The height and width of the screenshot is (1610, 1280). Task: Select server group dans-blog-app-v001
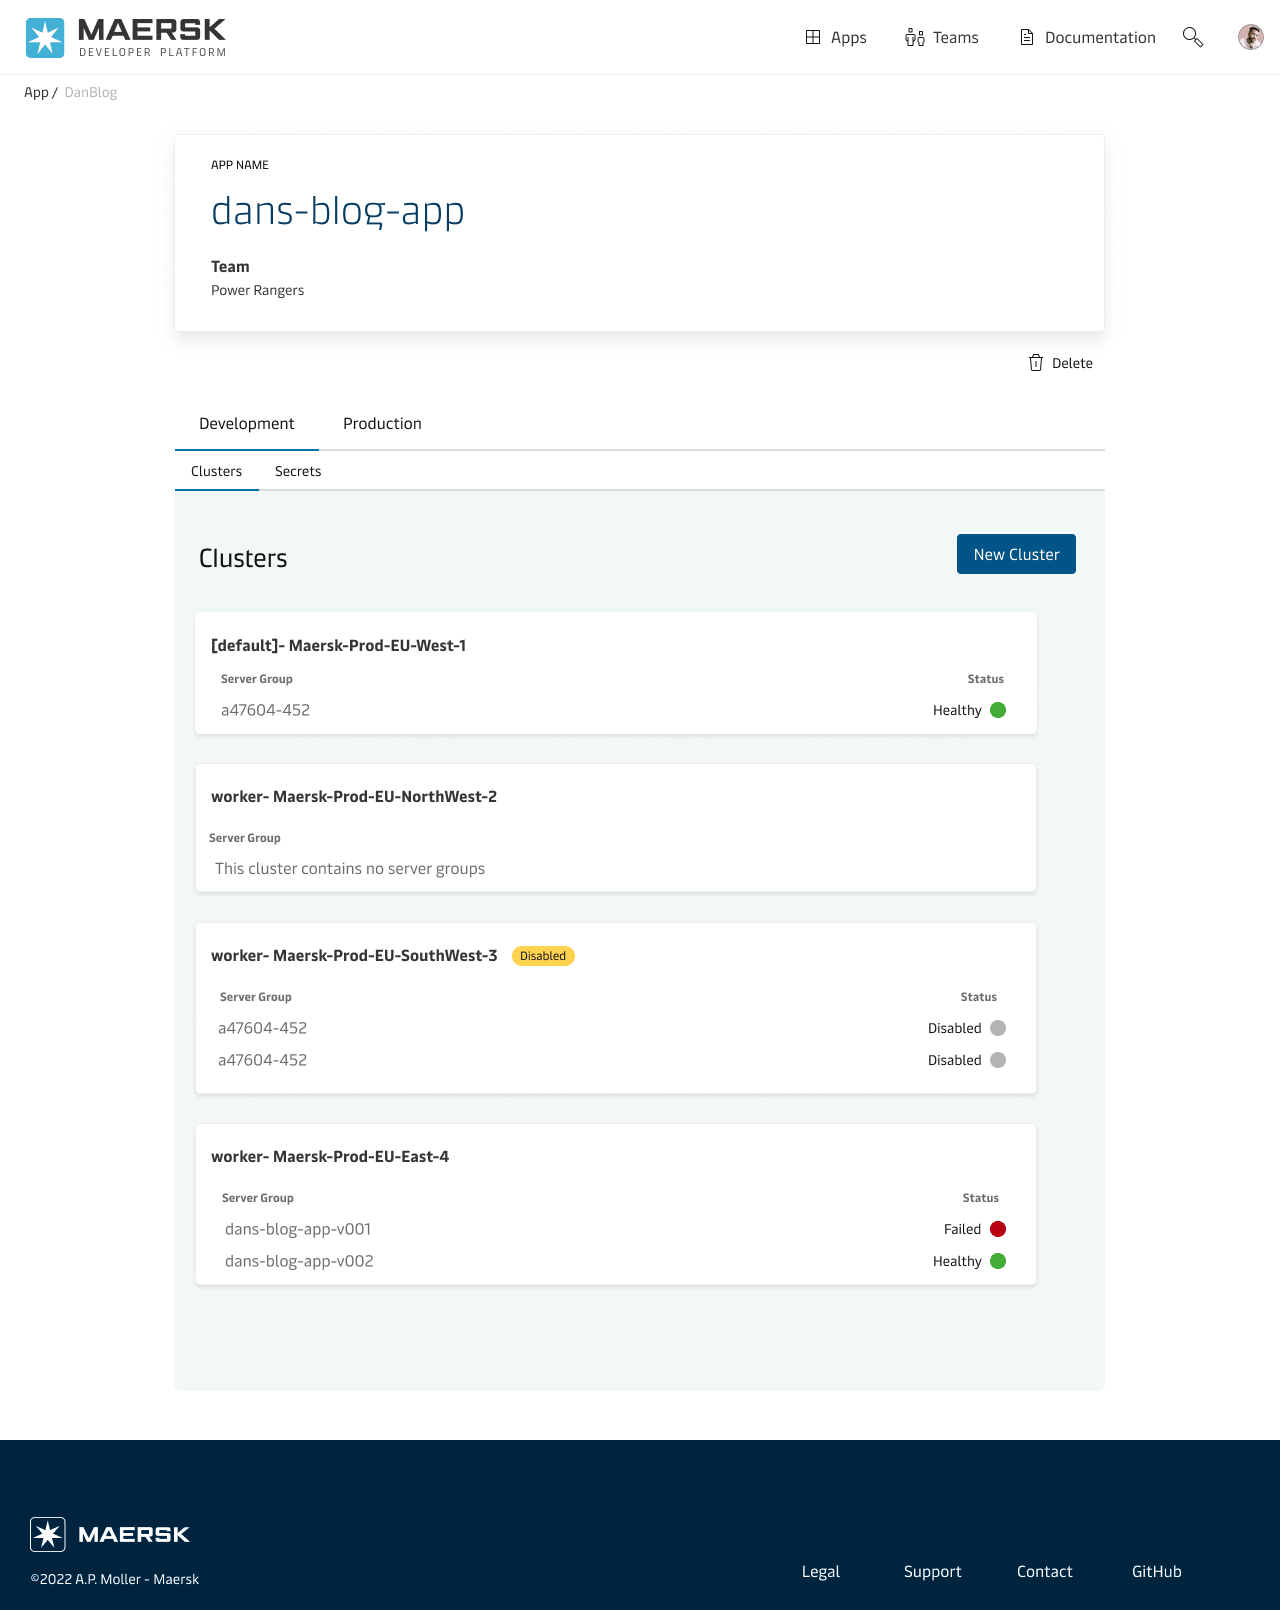(x=298, y=1229)
